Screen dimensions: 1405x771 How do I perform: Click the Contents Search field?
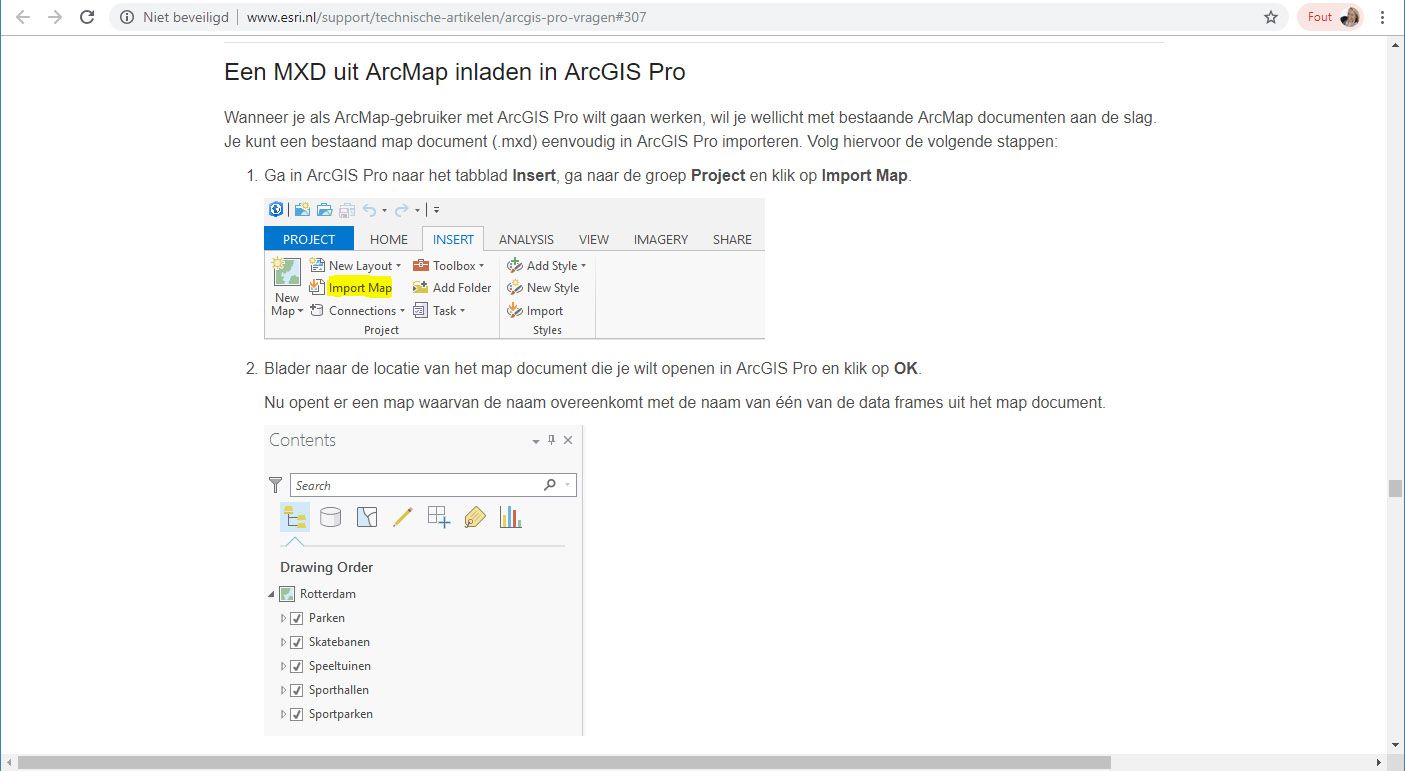coord(433,485)
